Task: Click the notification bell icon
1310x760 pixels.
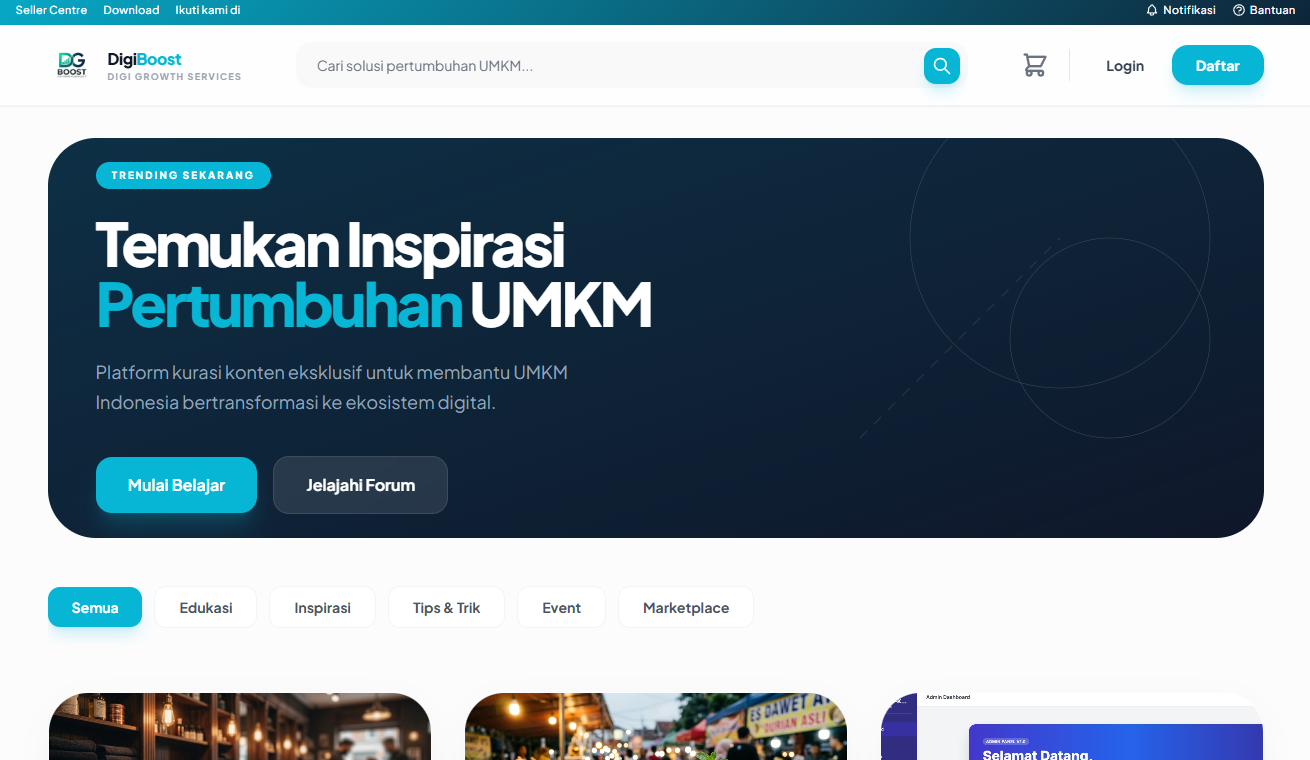Action: 1152,10
